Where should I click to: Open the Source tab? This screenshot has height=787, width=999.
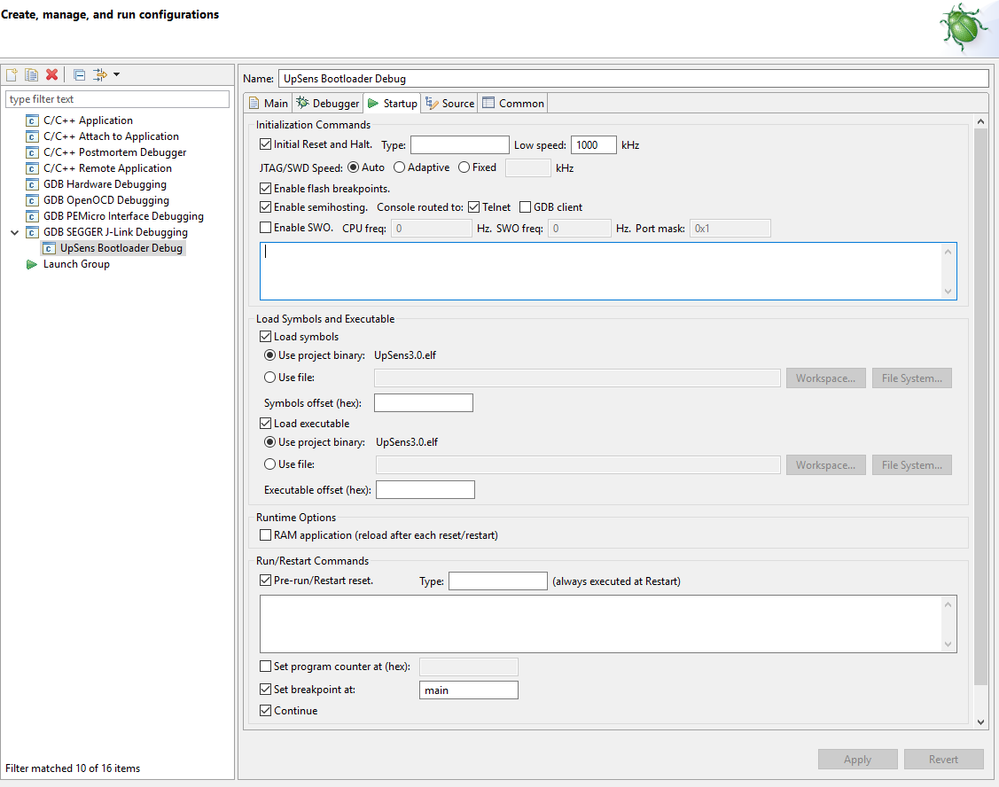tap(450, 103)
